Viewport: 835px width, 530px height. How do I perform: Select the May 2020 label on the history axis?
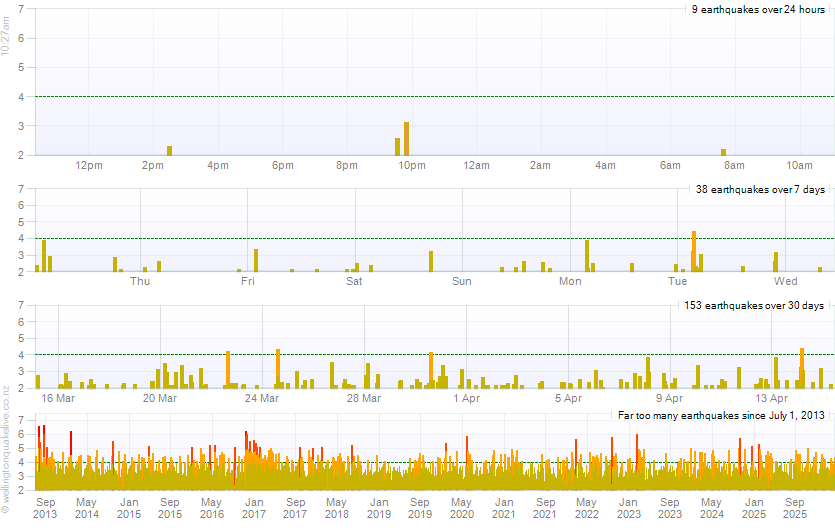pyautogui.click(x=461, y=508)
